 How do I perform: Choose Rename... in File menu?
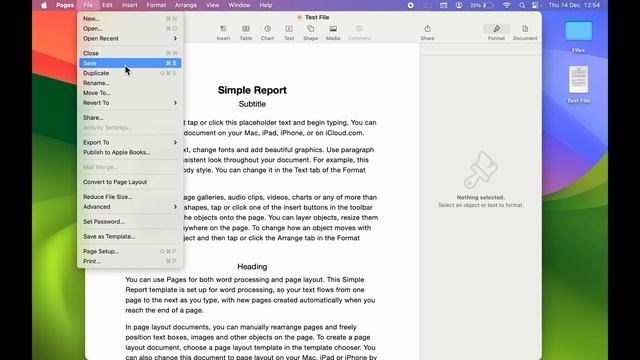130,83
